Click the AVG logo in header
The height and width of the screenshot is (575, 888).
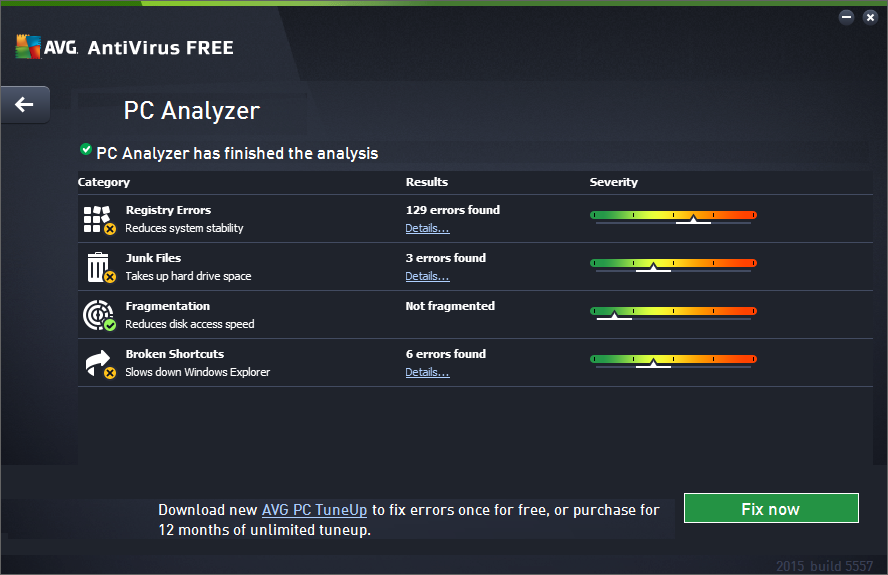click(x=43, y=47)
